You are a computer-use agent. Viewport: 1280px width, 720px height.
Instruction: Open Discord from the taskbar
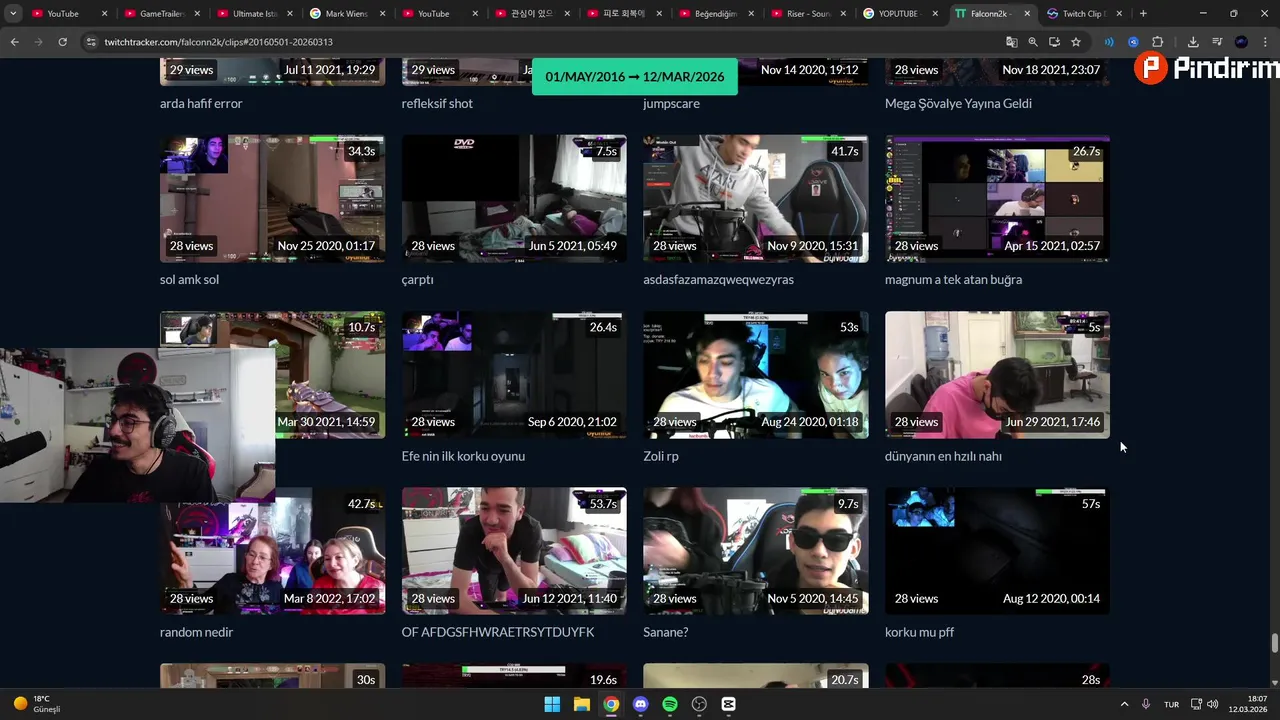point(640,704)
